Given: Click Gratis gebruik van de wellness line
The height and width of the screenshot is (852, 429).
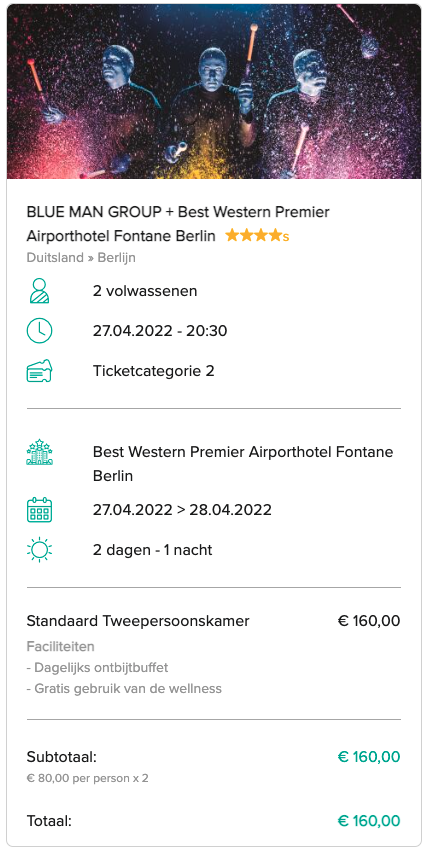Looking at the screenshot, I should coord(124,689).
